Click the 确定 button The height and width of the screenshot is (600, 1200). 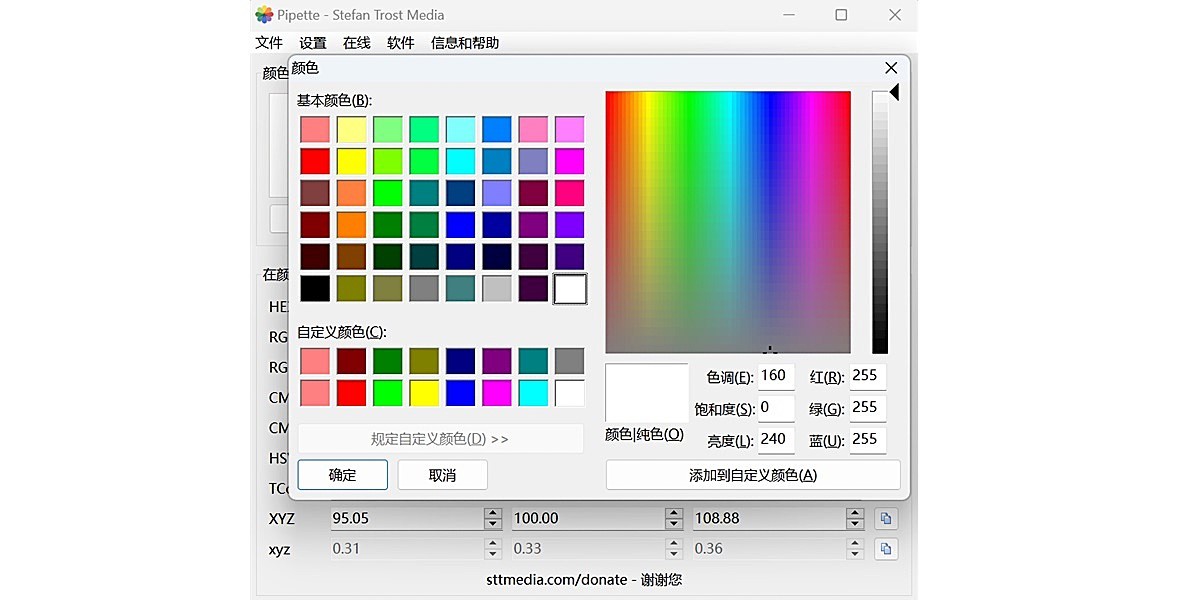click(x=342, y=475)
